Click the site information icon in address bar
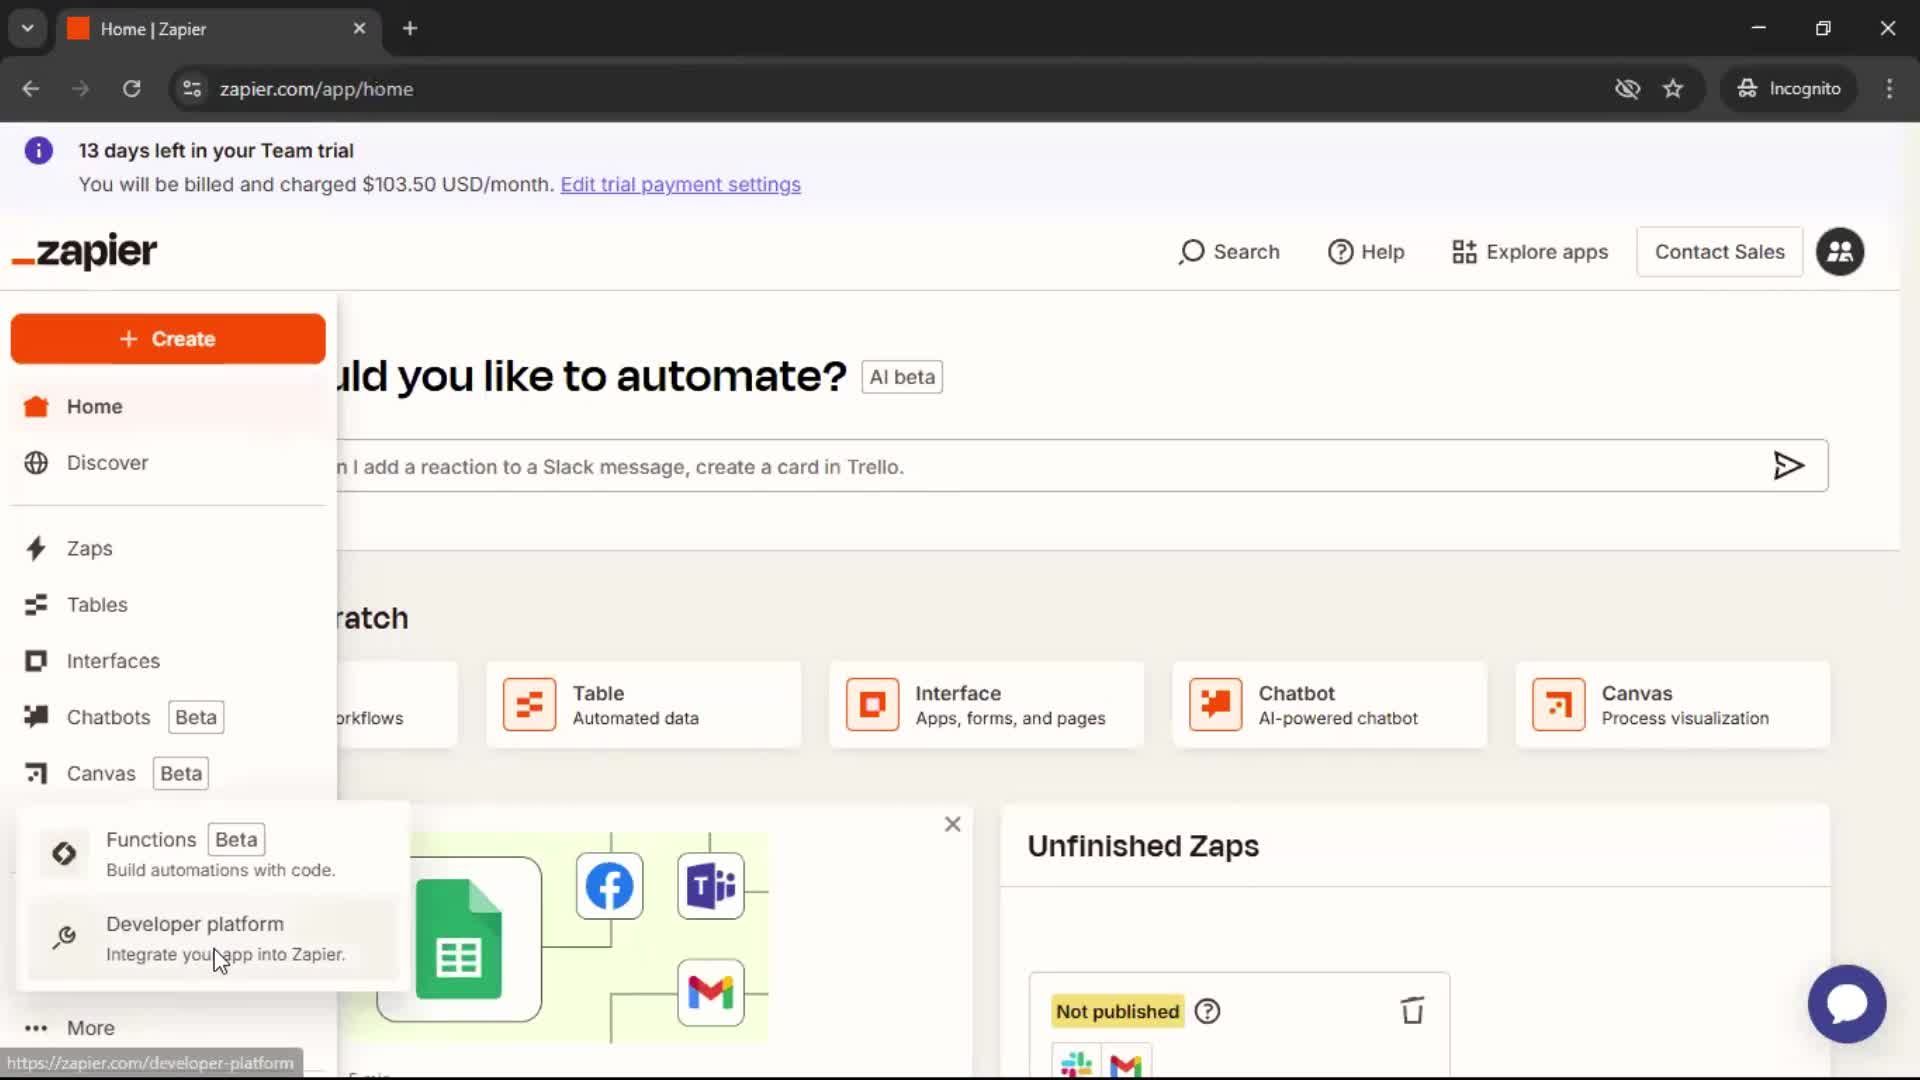This screenshot has height=1080, width=1920. [x=192, y=89]
